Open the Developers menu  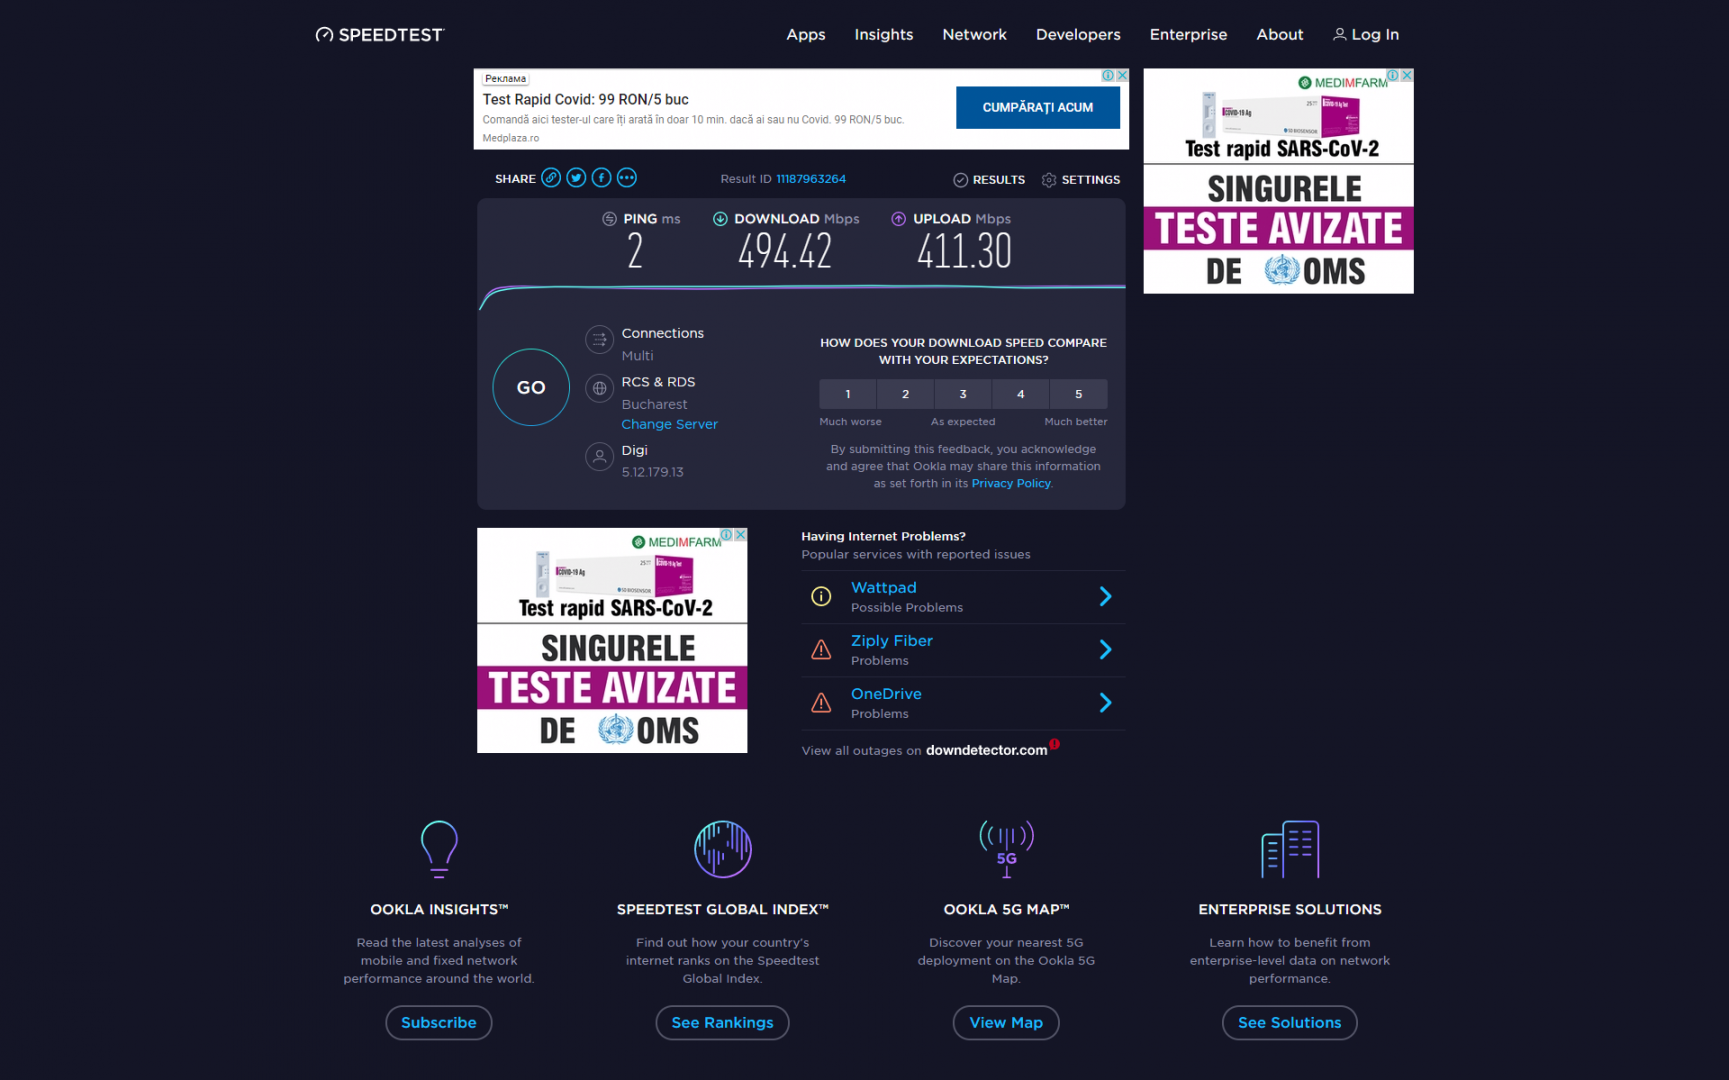(1078, 35)
